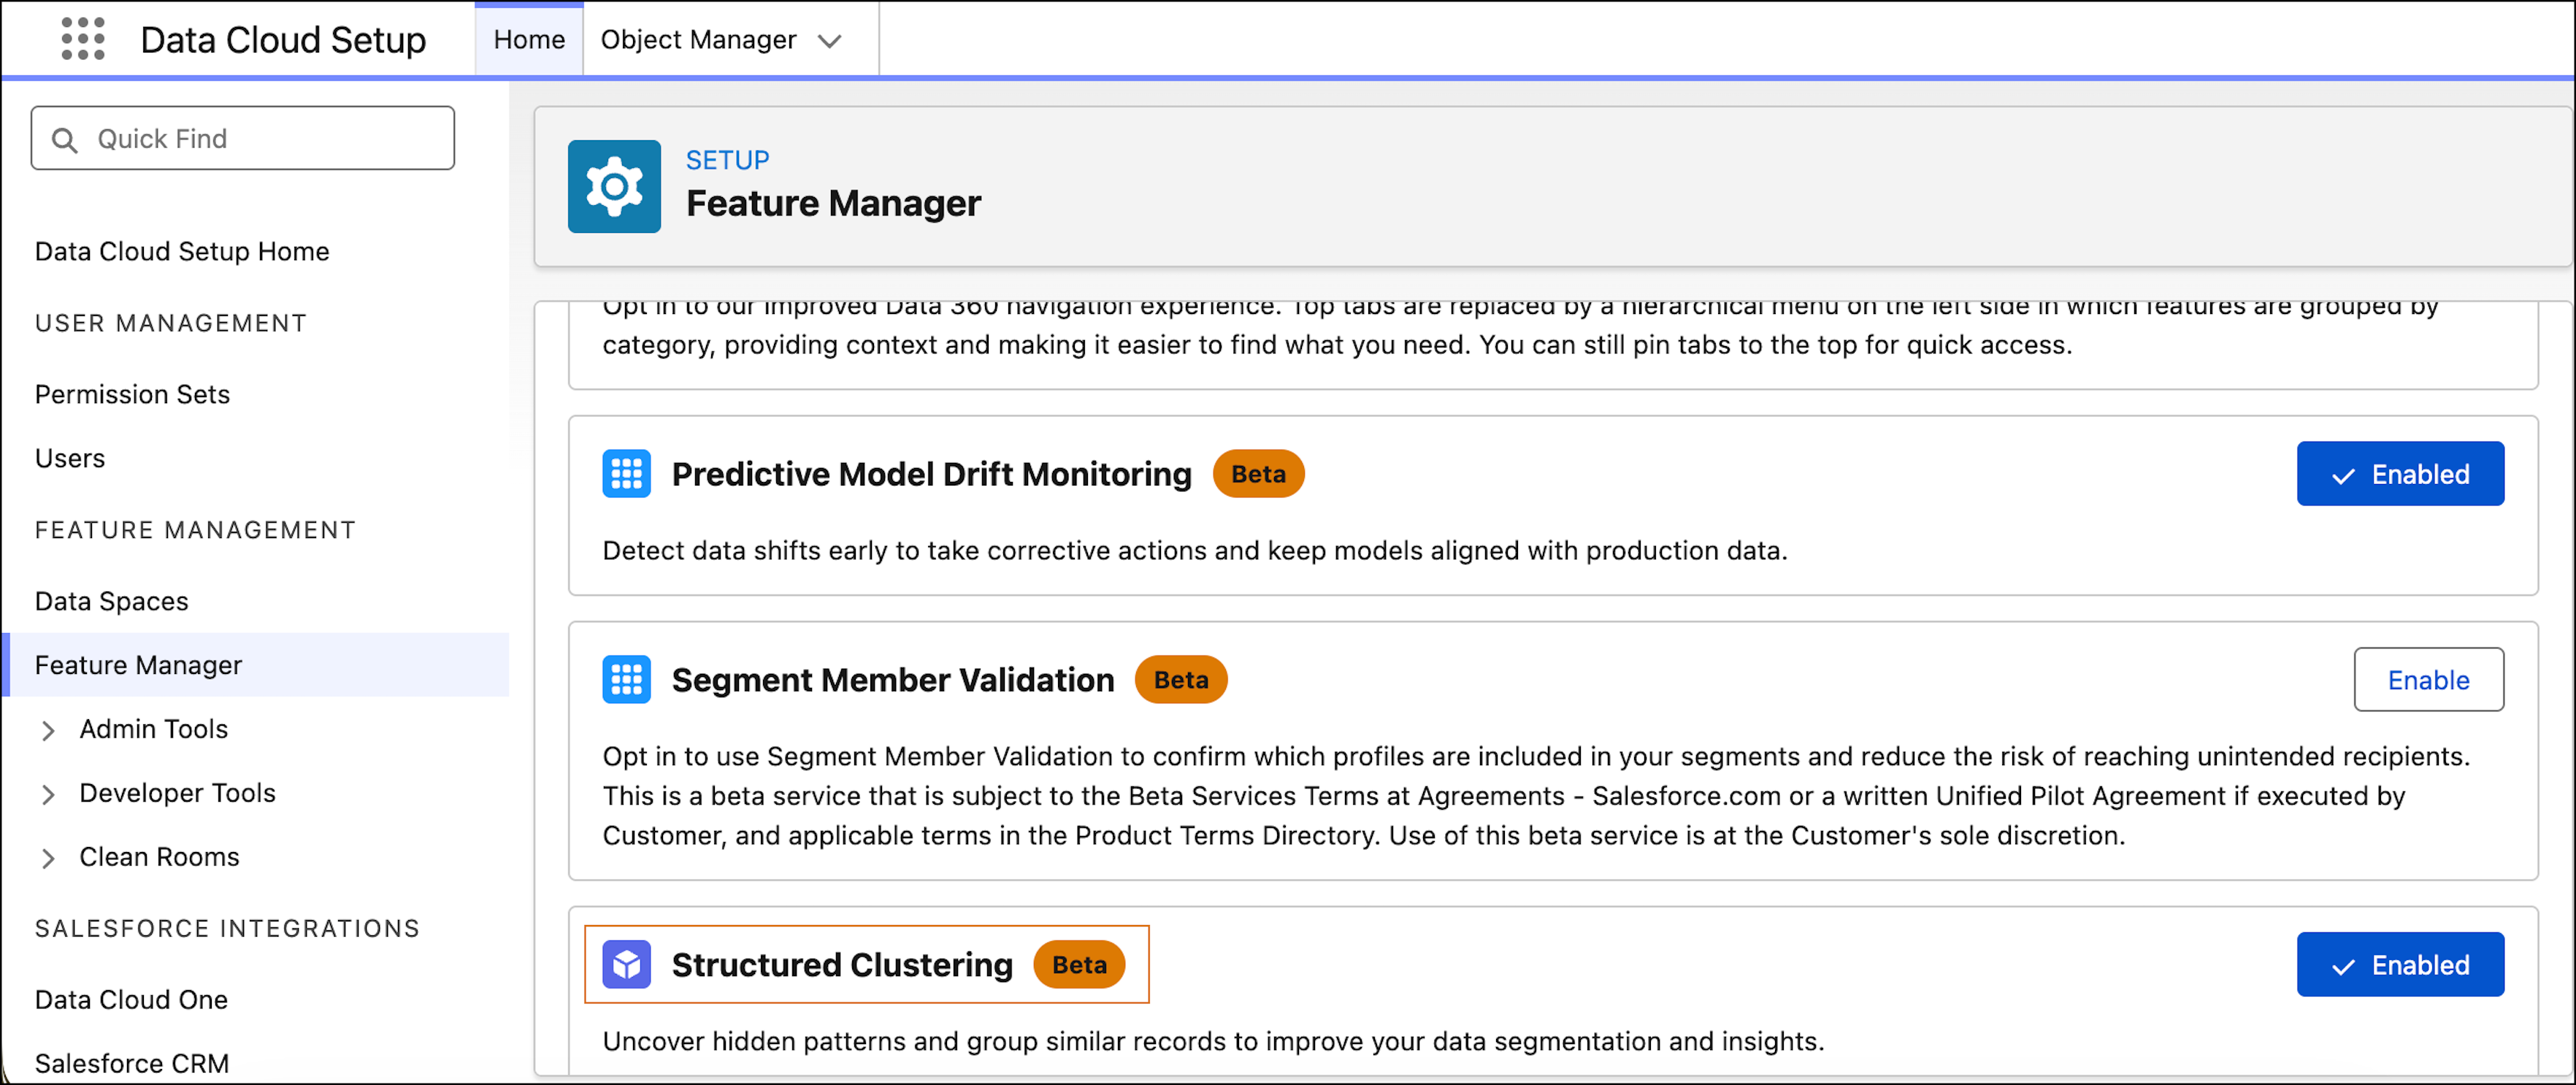Open Data Spaces in sidebar
2576x1085 pixels.
pyautogui.click(x=112, y=601)
